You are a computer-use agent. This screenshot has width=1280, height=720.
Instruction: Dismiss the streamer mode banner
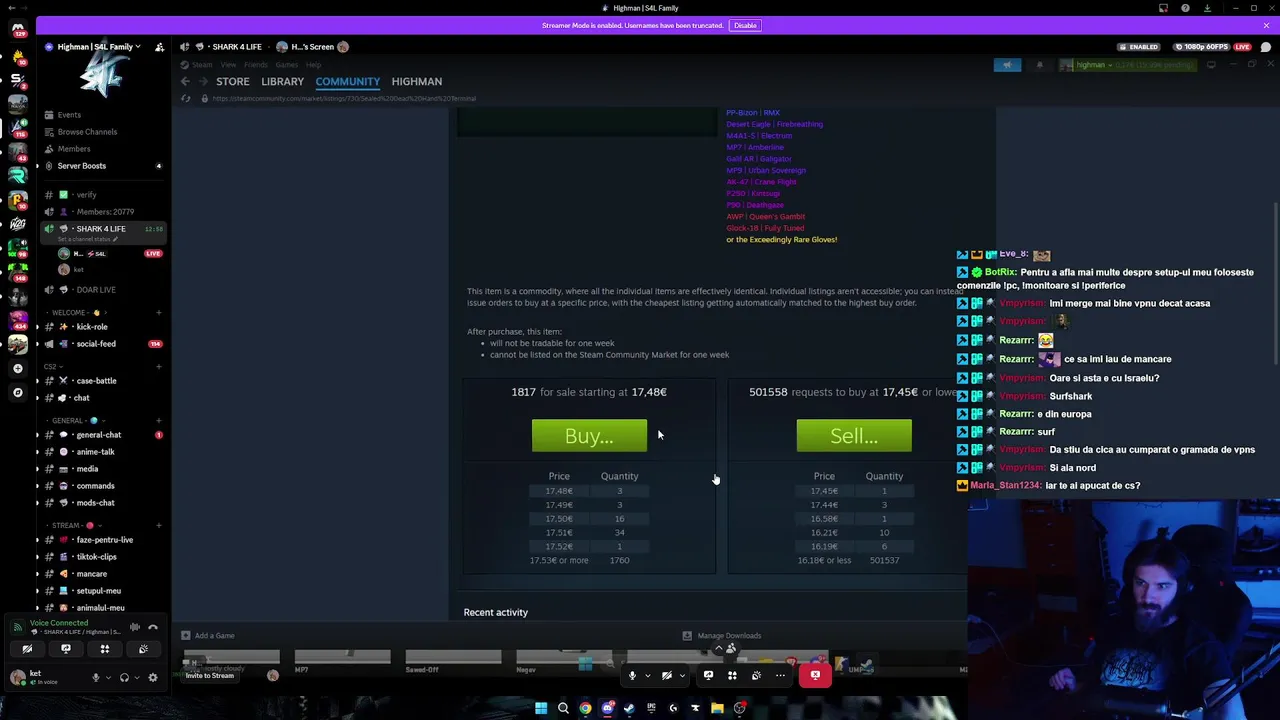(1266, 25)
